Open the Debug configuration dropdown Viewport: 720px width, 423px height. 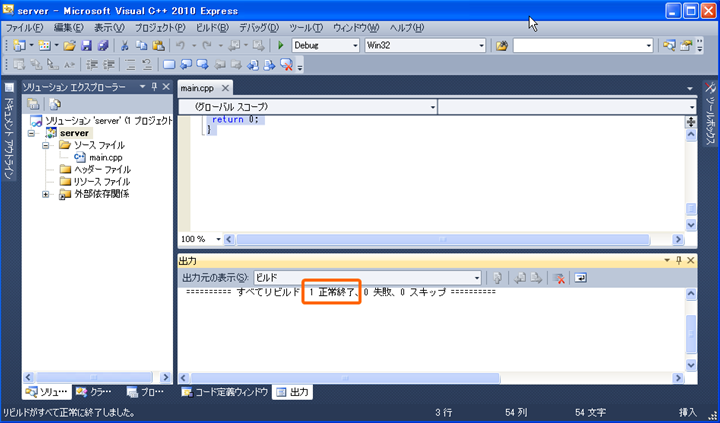point(355,45)
